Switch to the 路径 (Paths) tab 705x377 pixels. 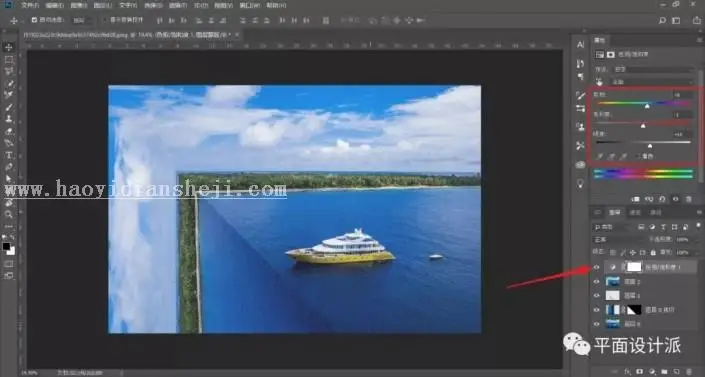coord(656,212)
